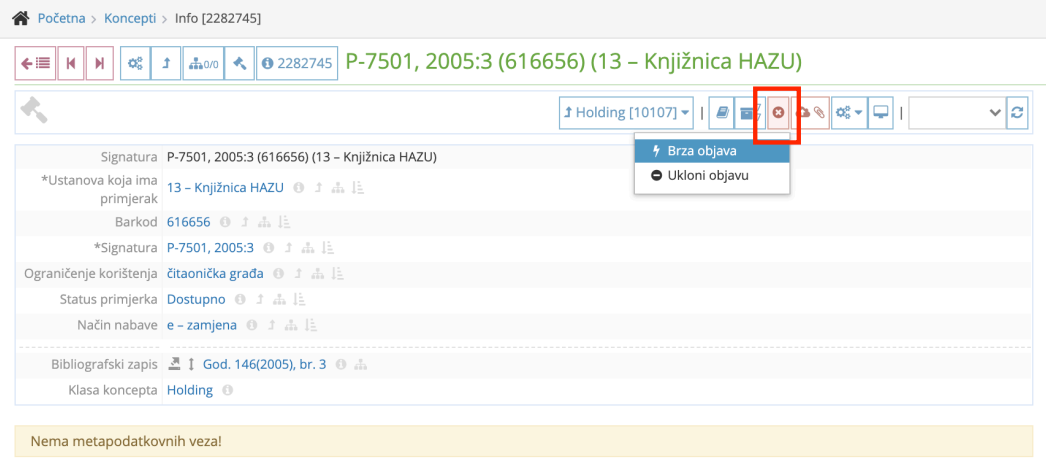Viewport: 1046px width, 465px height.
Task: Open God. 146(2005), br. 3 bibliographic record
Action: [x=264, y=364]
